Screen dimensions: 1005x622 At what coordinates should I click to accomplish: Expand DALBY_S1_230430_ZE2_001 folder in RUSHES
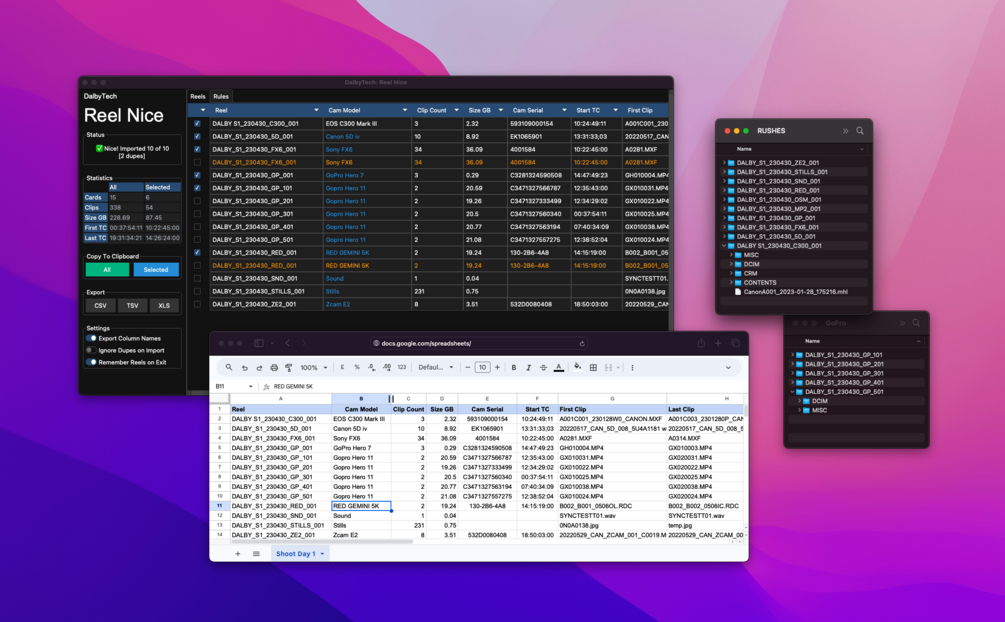click(x=724, y=163)
